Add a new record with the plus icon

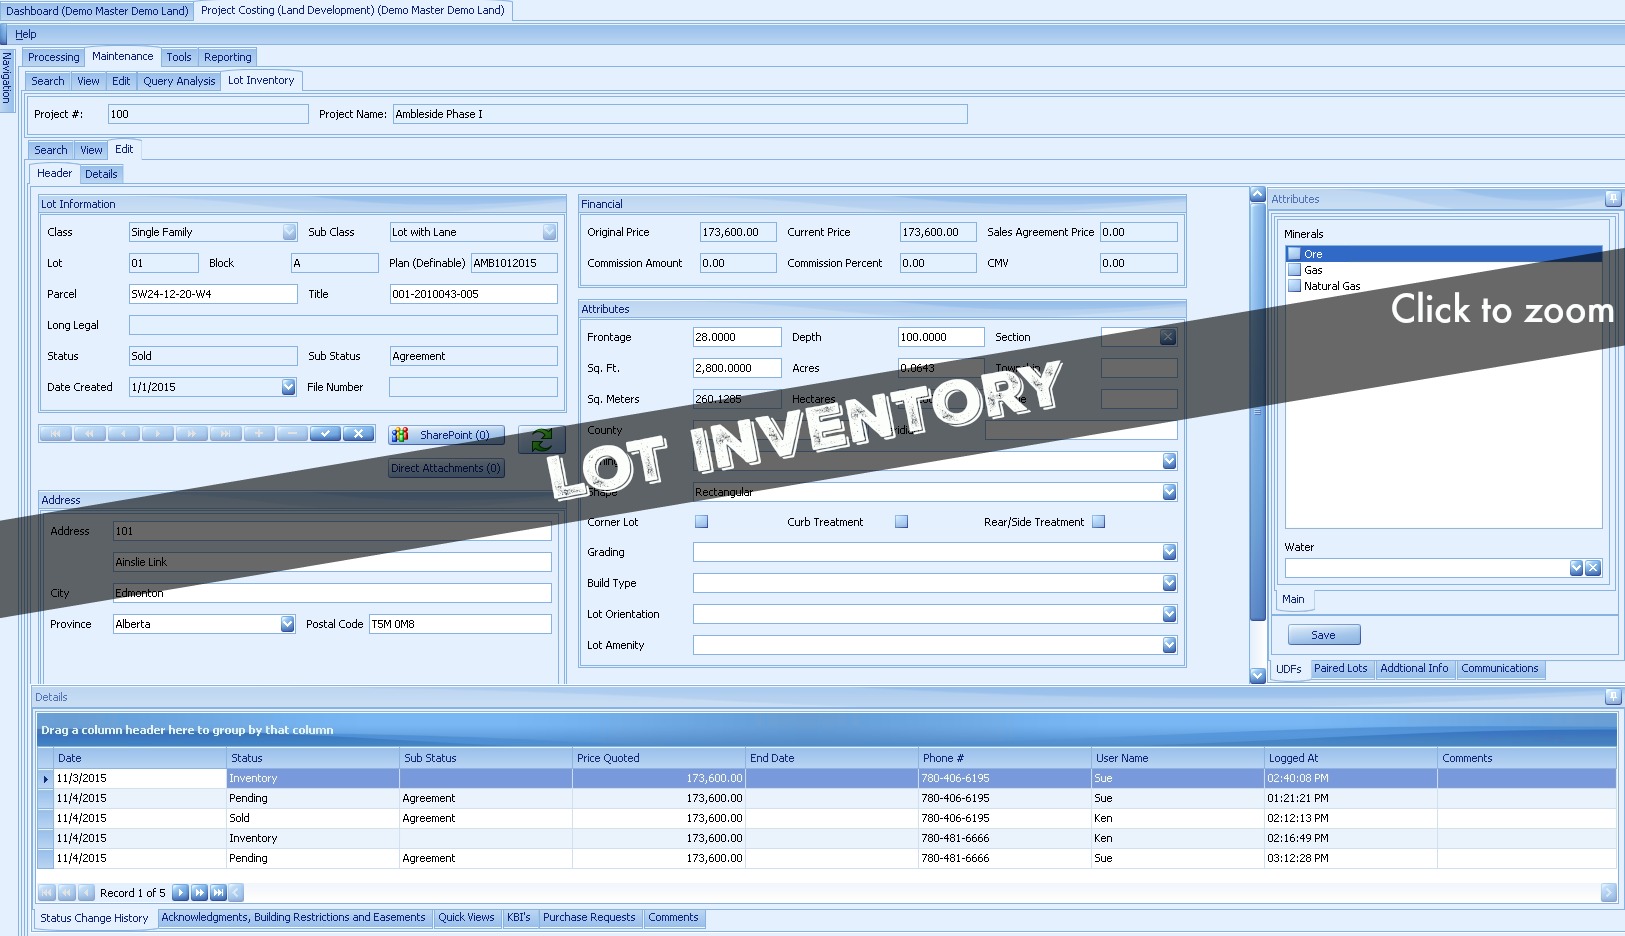coord(258,433)
